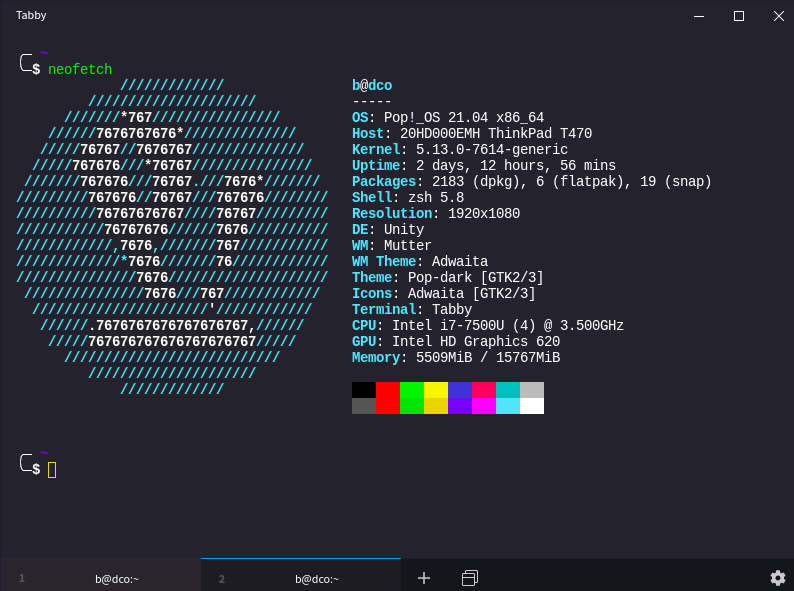794x591 pixels.
Task: Click the teal color block in the upper row
Action: click(x=508, y=390)
